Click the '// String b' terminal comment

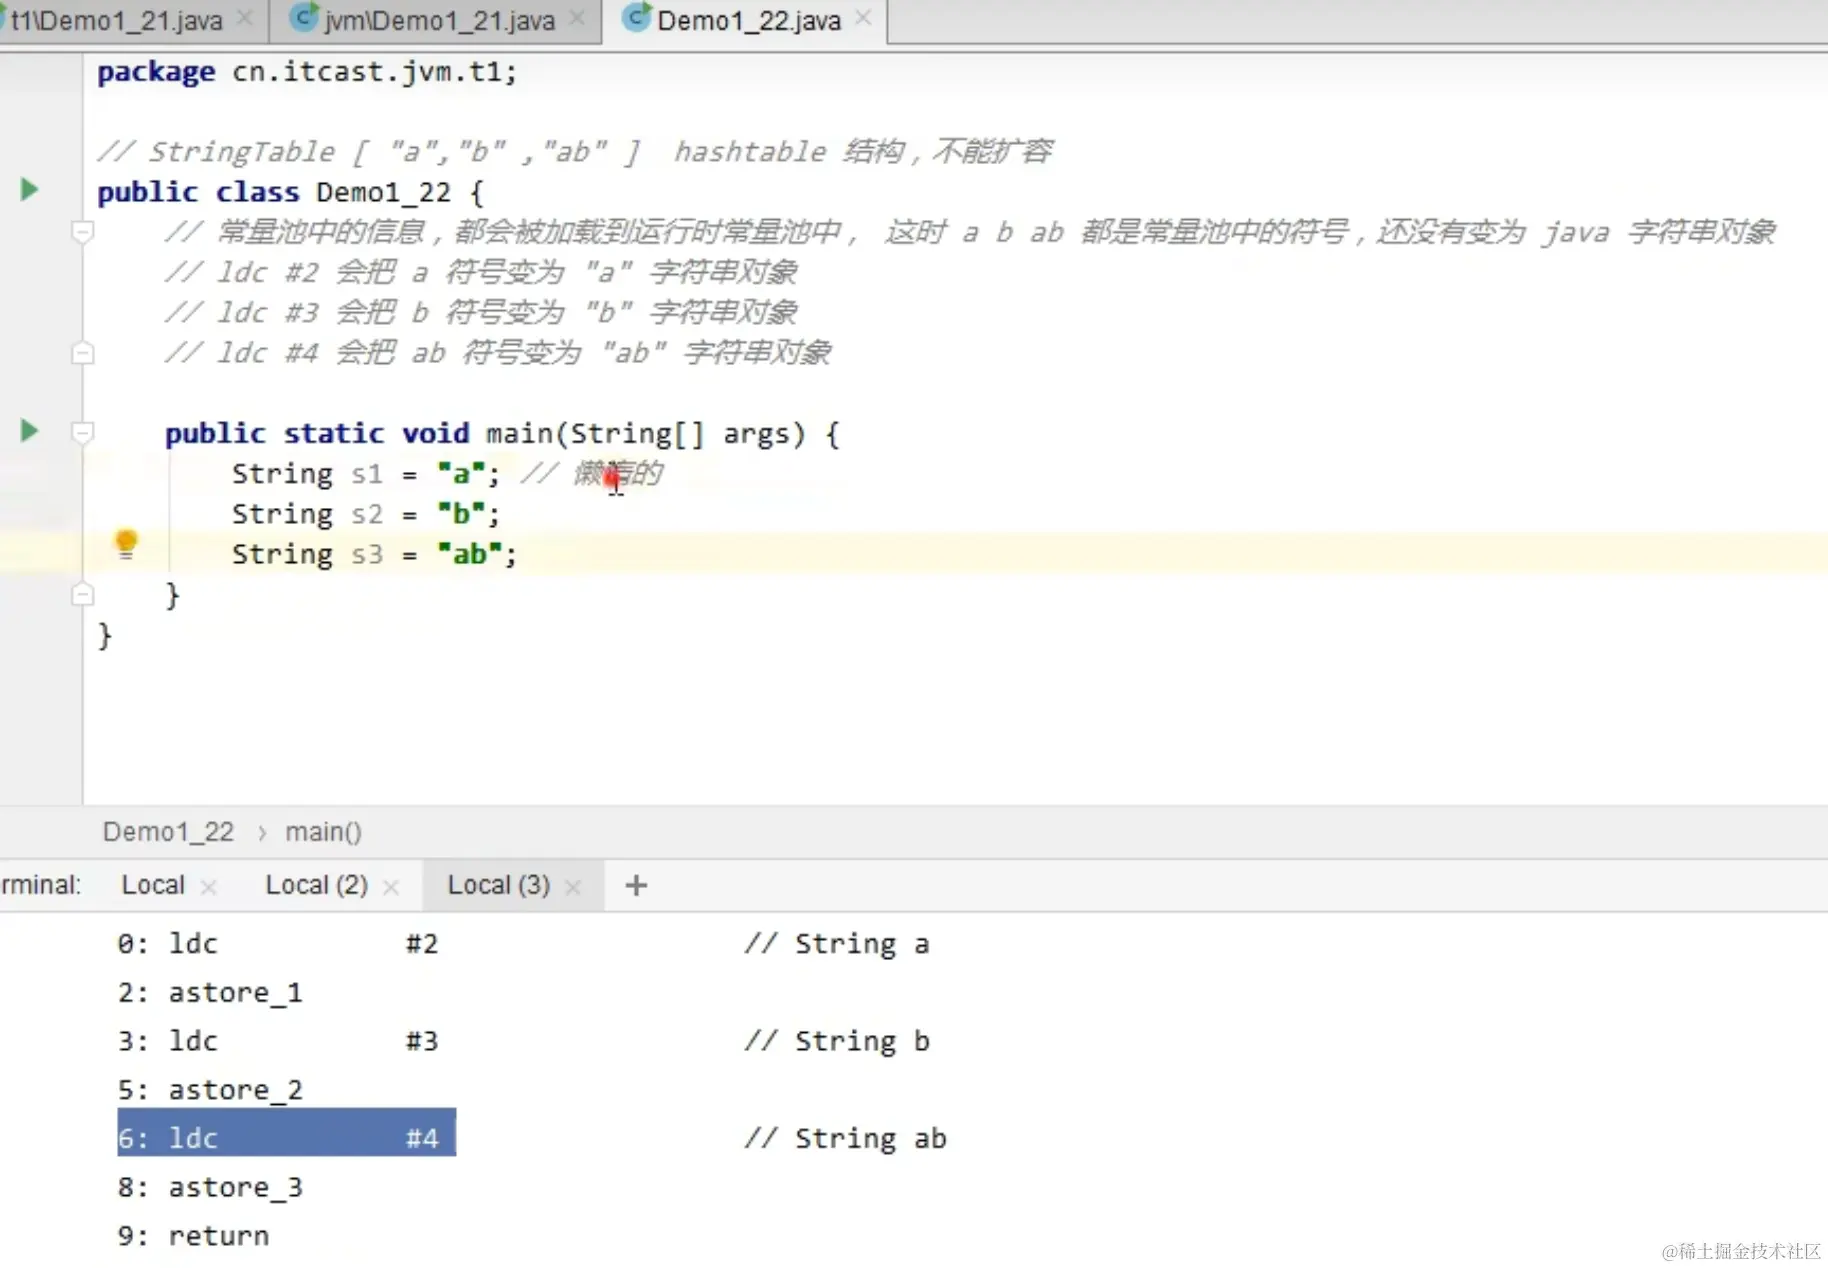coord(837,1041)
